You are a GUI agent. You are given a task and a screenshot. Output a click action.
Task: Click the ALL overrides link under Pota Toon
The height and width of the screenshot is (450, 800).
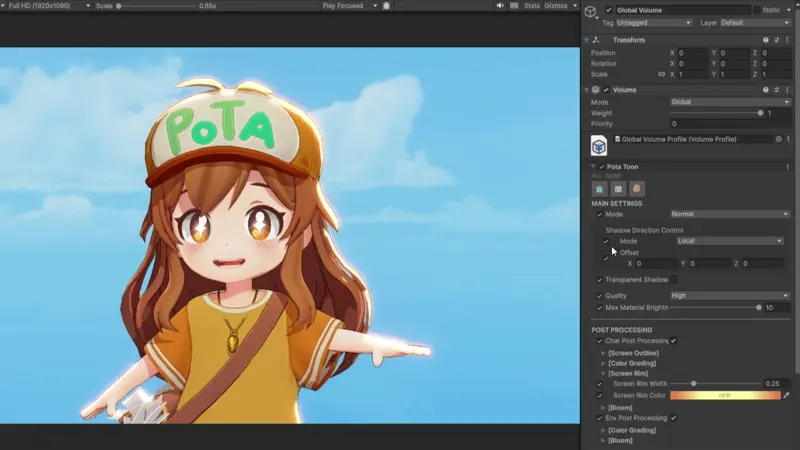[x=596, y=176]
